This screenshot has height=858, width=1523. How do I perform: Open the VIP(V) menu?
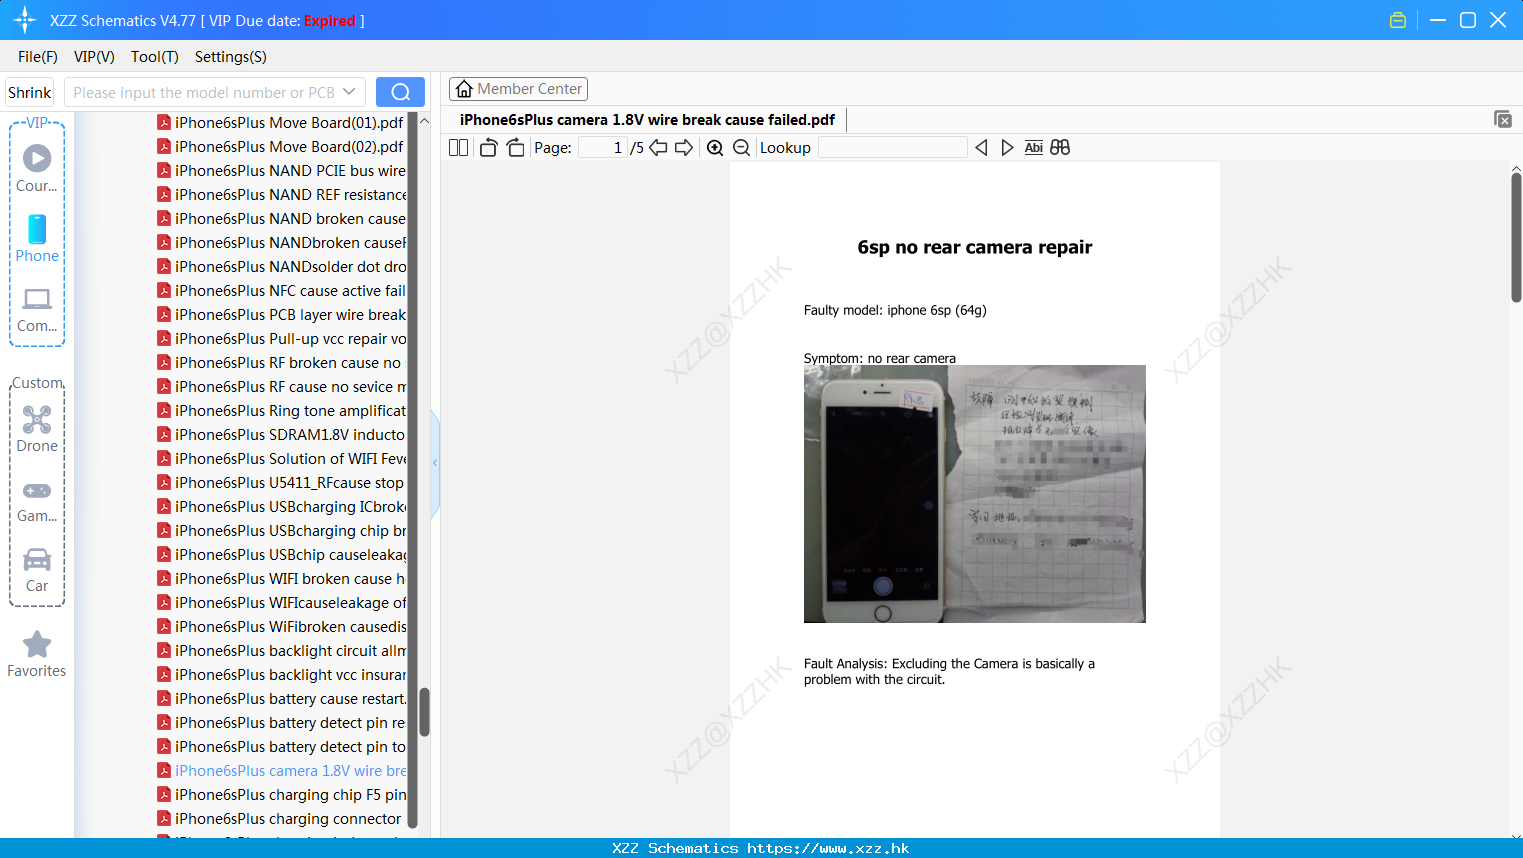(94, 57)
